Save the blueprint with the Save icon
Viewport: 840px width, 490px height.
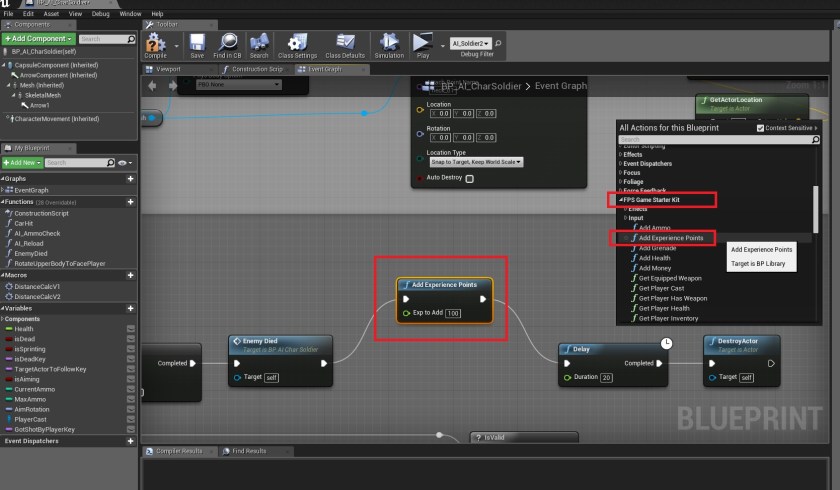tap(197, 45)
